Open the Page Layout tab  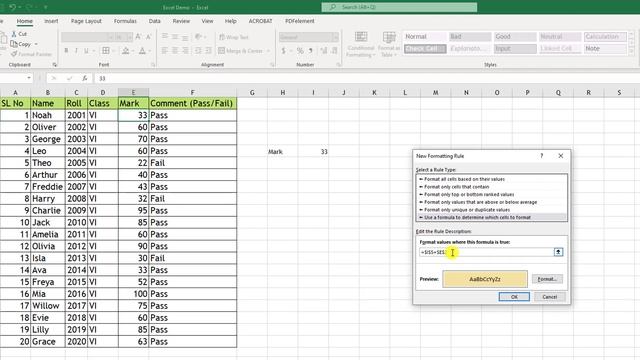click(x=86, y=21)
